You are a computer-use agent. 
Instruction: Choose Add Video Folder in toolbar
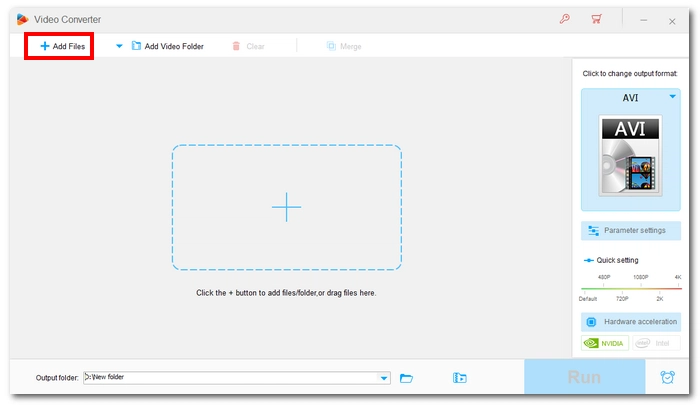tap(167, 46)
